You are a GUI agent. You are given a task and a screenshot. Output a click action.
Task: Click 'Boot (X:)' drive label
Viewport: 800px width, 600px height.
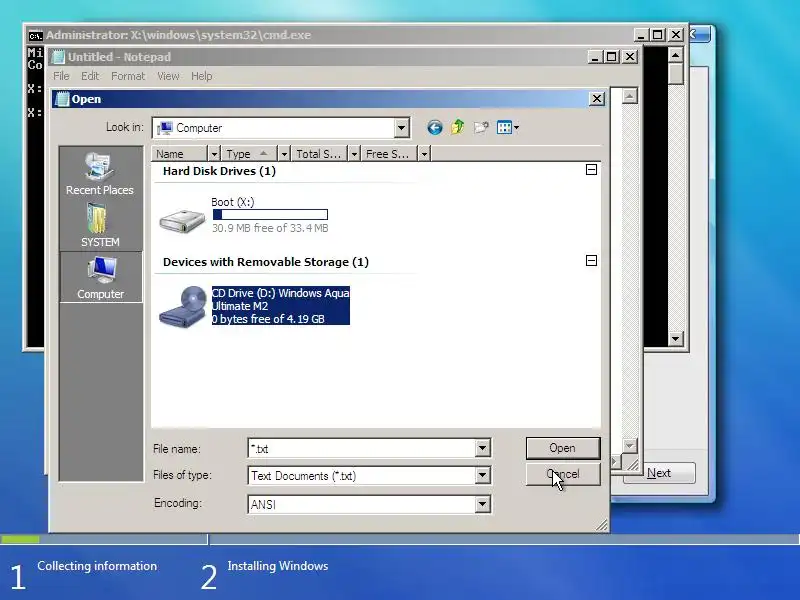233,202
